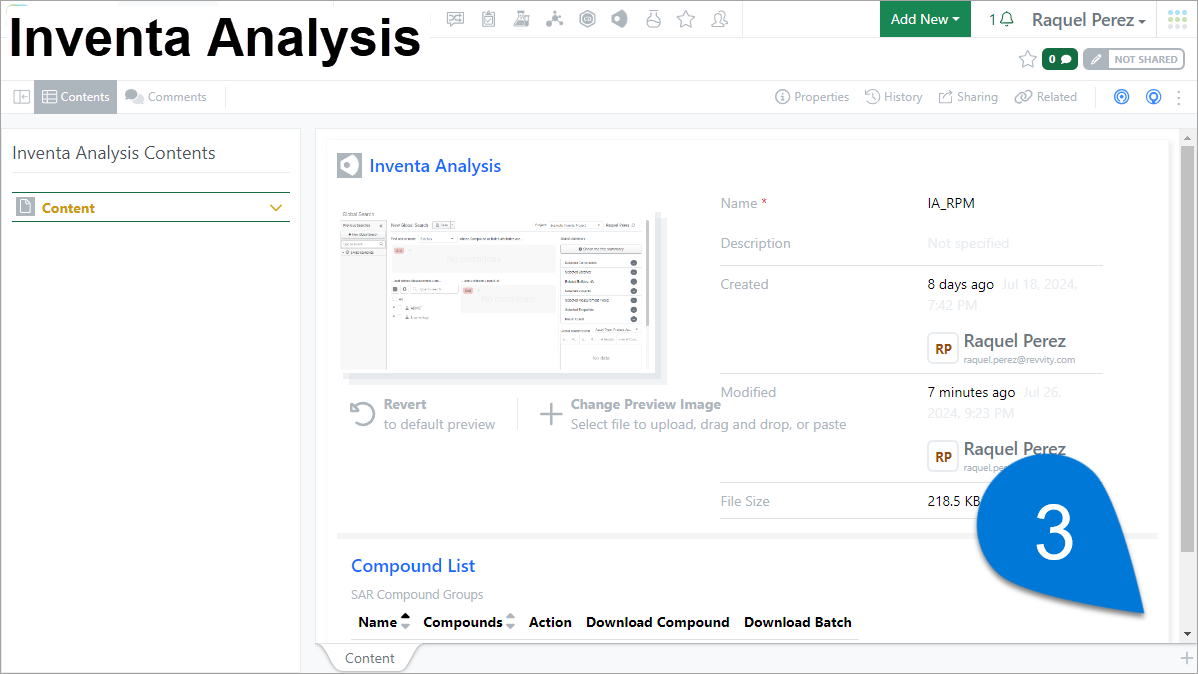Viewport: 1198px width, 674px height.
Task: Click the RP avatar under Created
Action: pyautogui.click(x=943, y=348)
